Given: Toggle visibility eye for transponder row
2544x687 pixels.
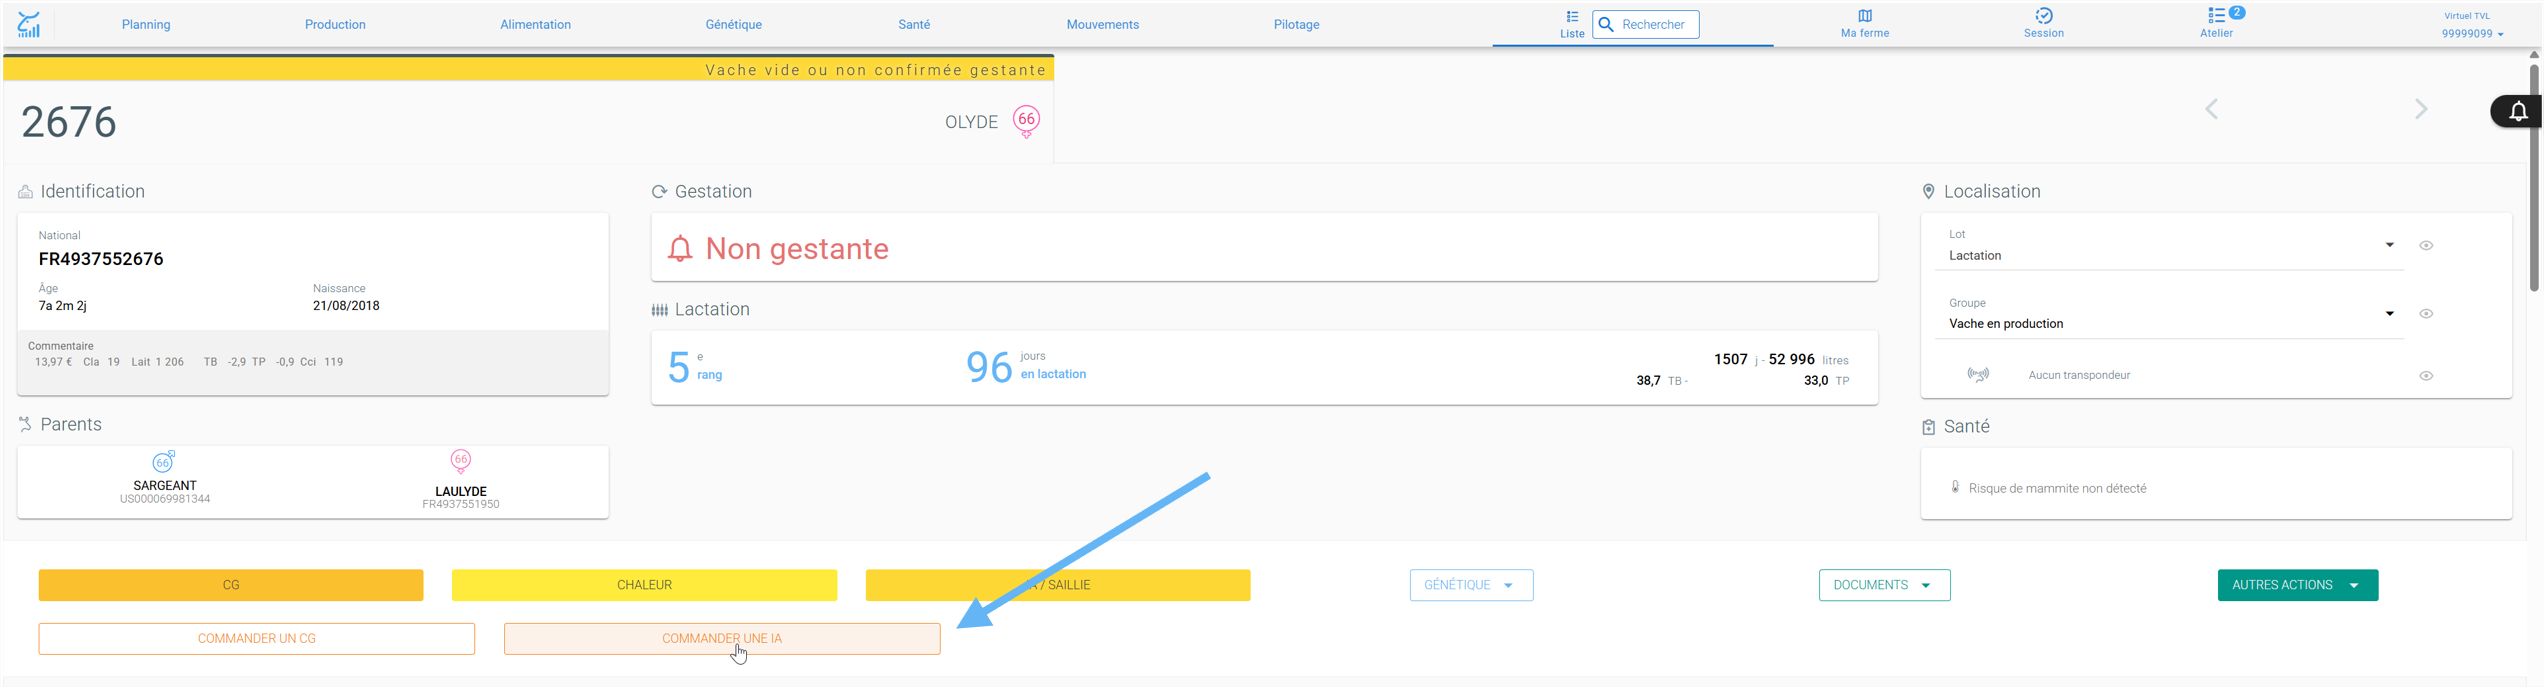Looking at the screenshot, I should pos(2426,376).
